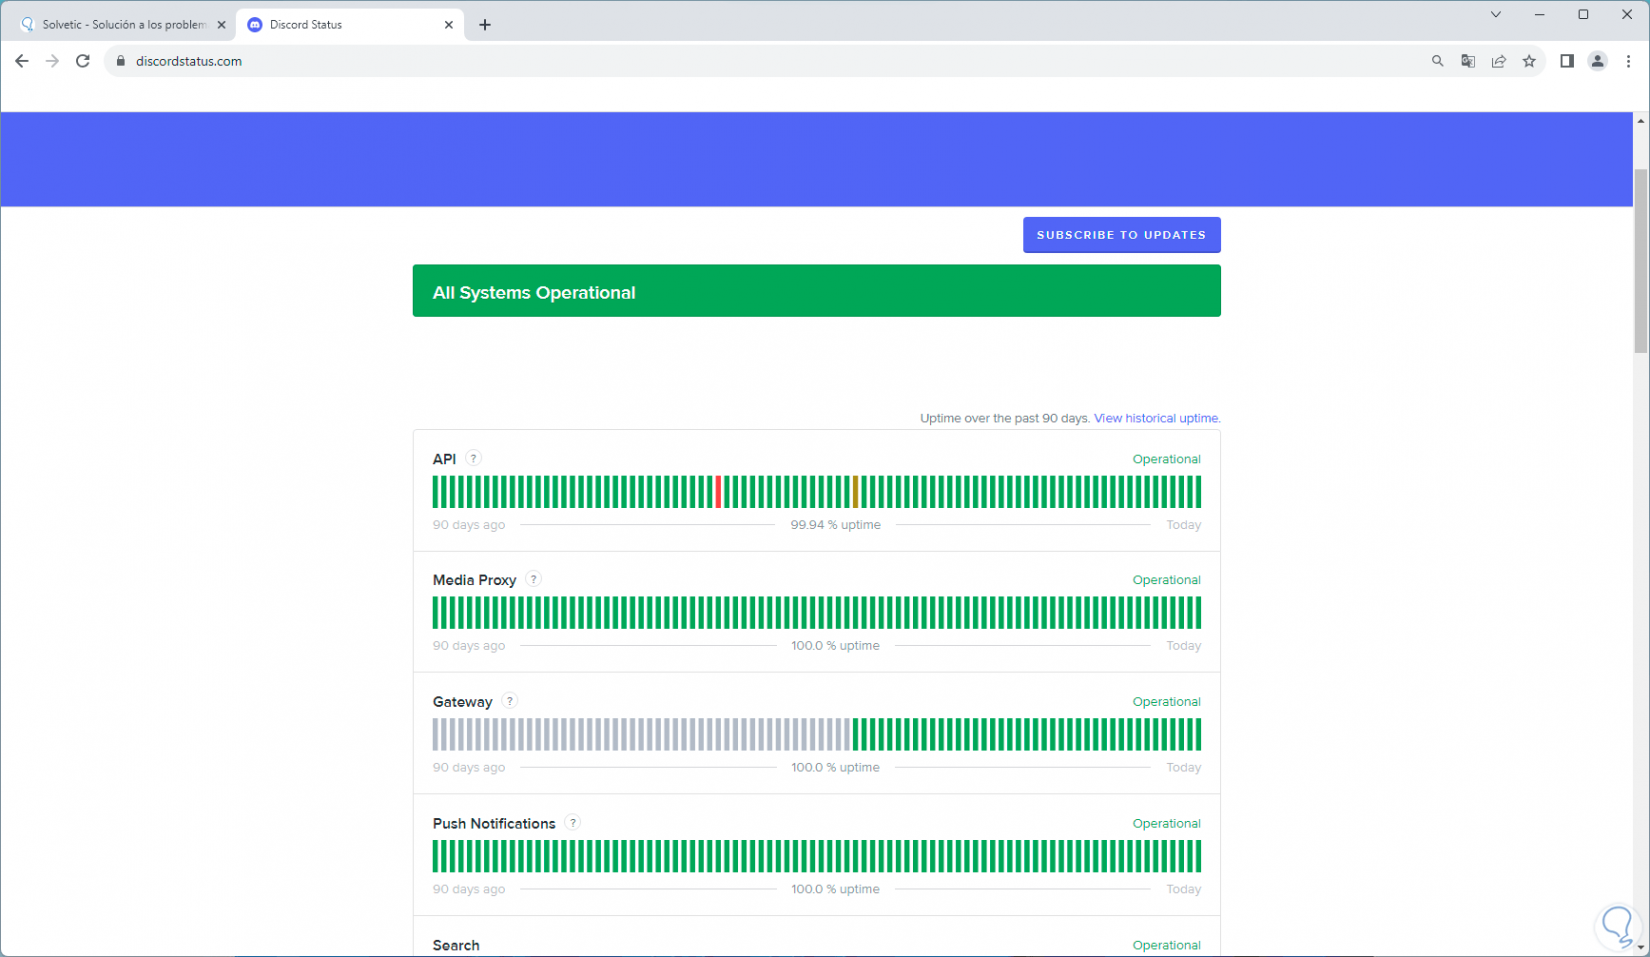
Task: Select the Discord Status tab
Action: (x=349, y=25)
